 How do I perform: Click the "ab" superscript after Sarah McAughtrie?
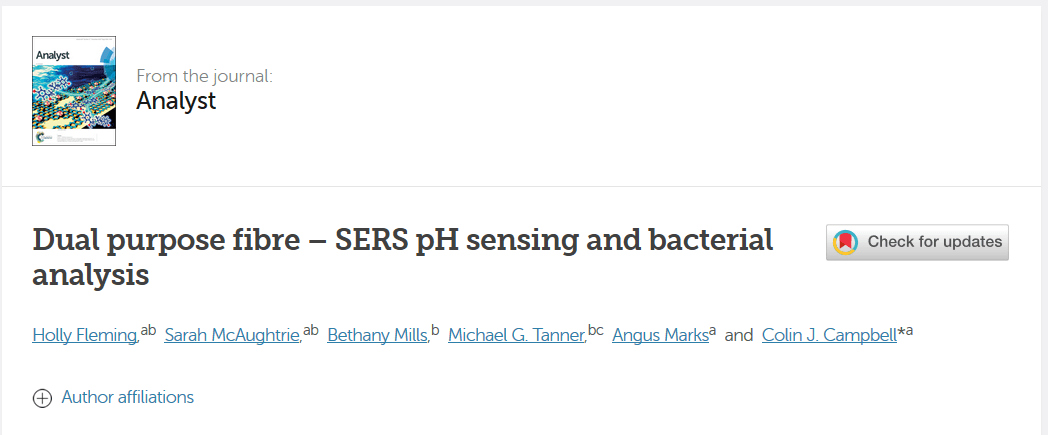(310, 330)
